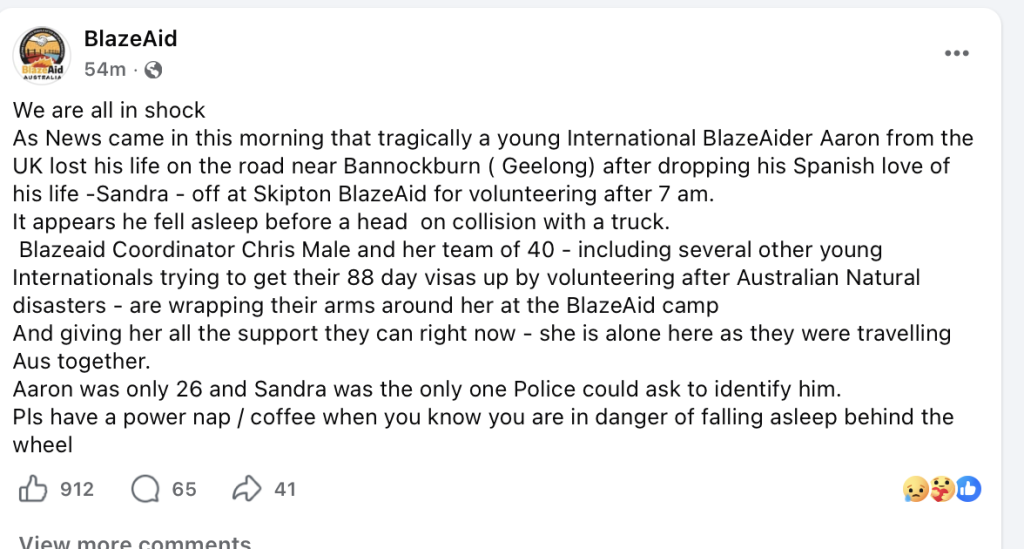Click the care hug reaction emoji
Viewport: 1024px width, 549px height.
(x=942, y=489)
